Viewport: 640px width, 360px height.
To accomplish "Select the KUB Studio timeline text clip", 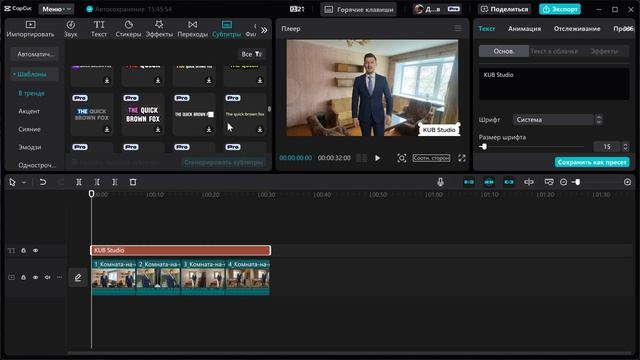I will pos(180,250).
